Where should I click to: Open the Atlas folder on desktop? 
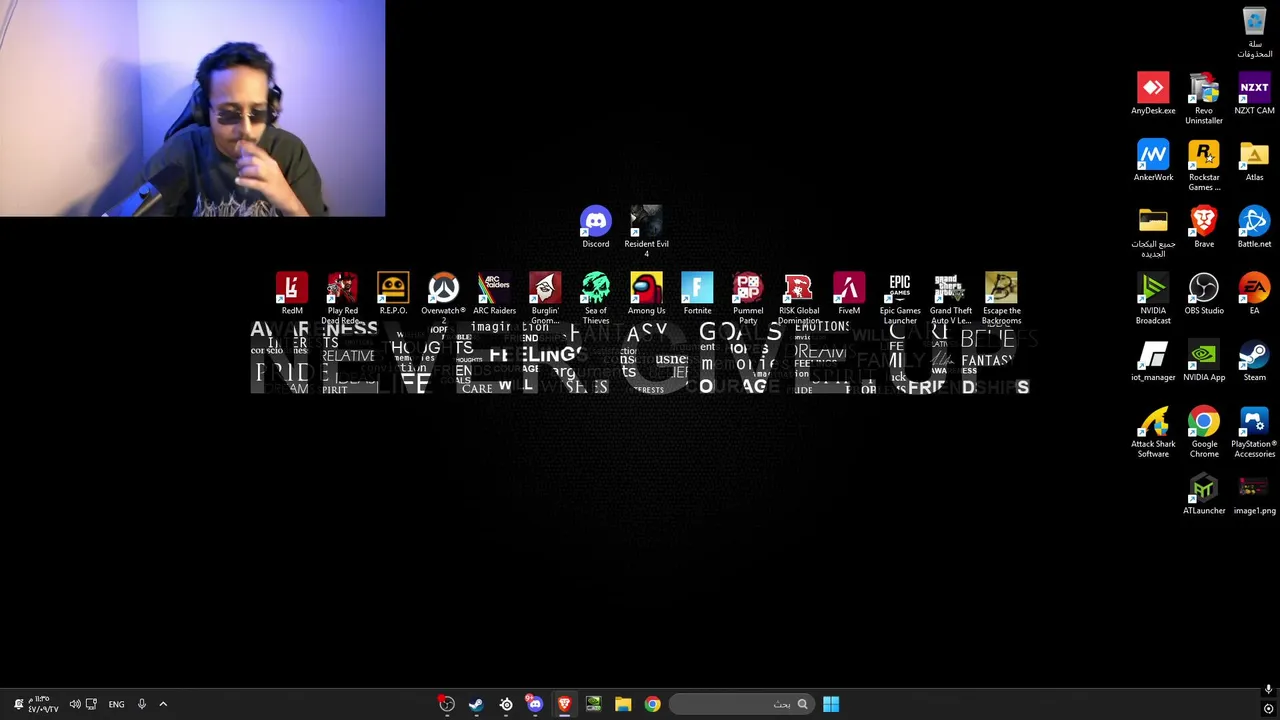[x=1254, y=161]
